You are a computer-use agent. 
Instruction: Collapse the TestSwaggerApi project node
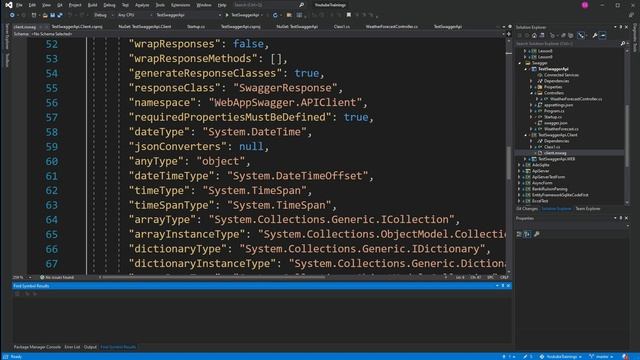(526, 69)
